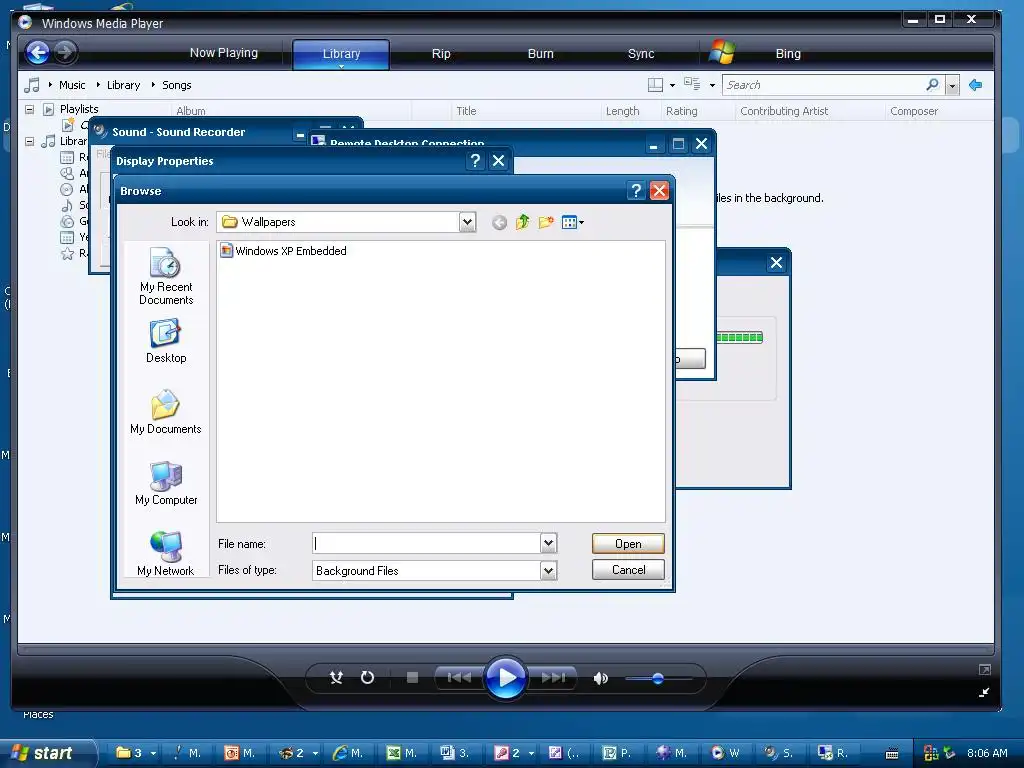Click the Cancel button in Browse
The width and height of the screenshot is (1024, 768).
pyautogui.click(x=628, y=569)
